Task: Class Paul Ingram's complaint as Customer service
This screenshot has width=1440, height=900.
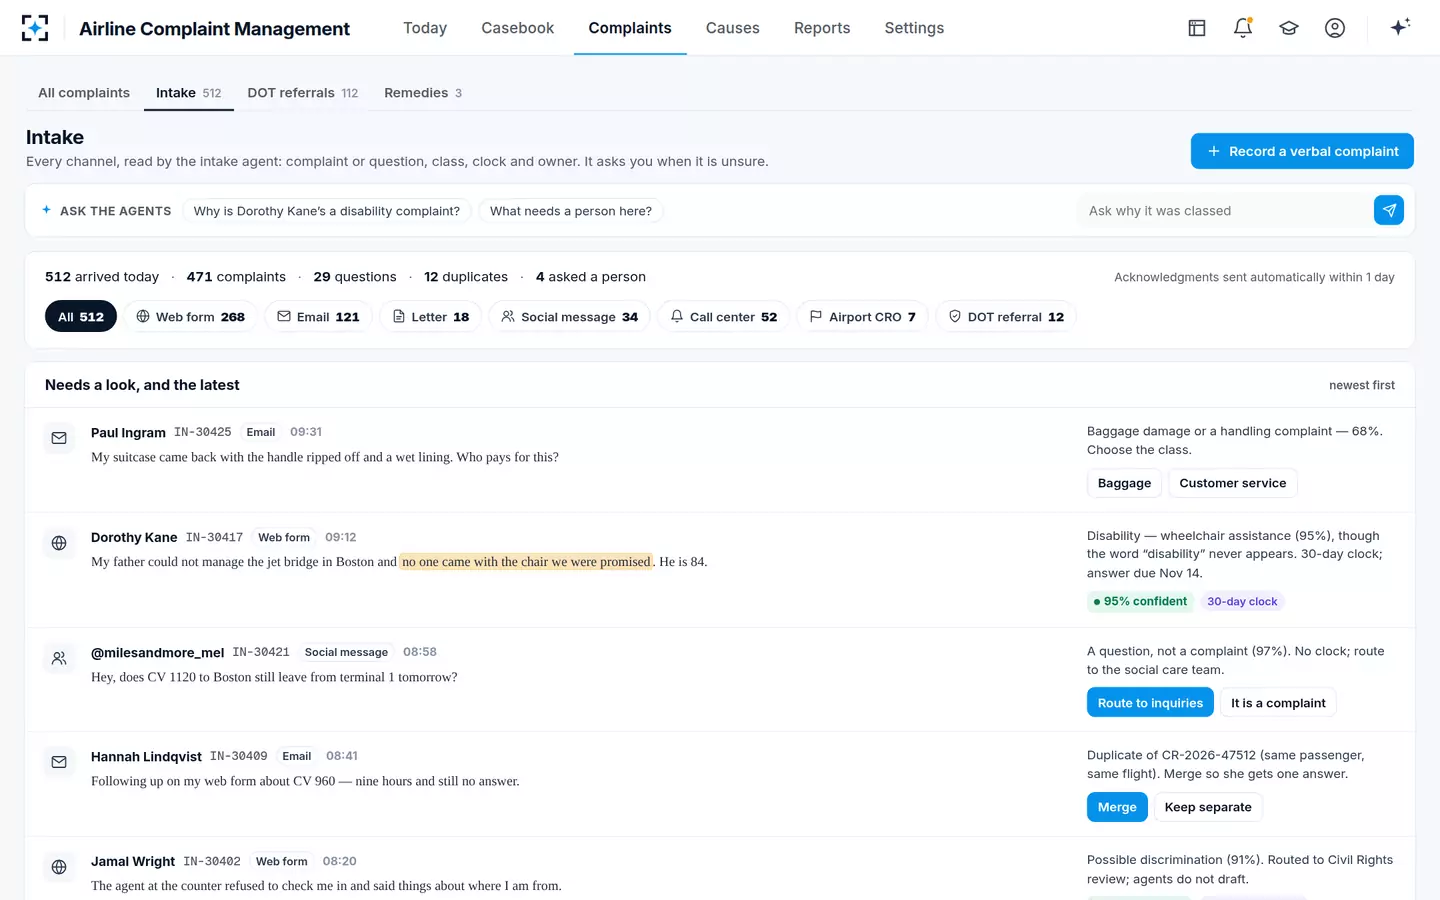Action: (x=1232, y=483)
